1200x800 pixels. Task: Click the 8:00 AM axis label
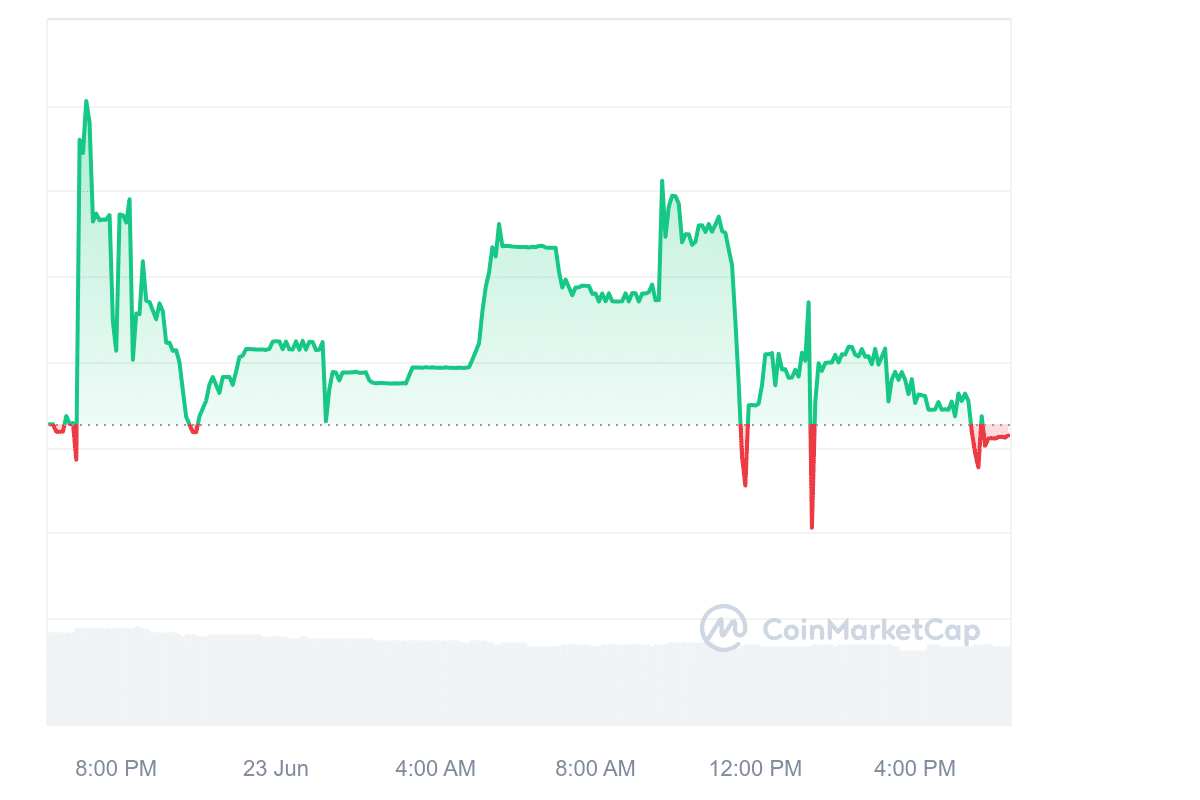[x=595, y=769]
